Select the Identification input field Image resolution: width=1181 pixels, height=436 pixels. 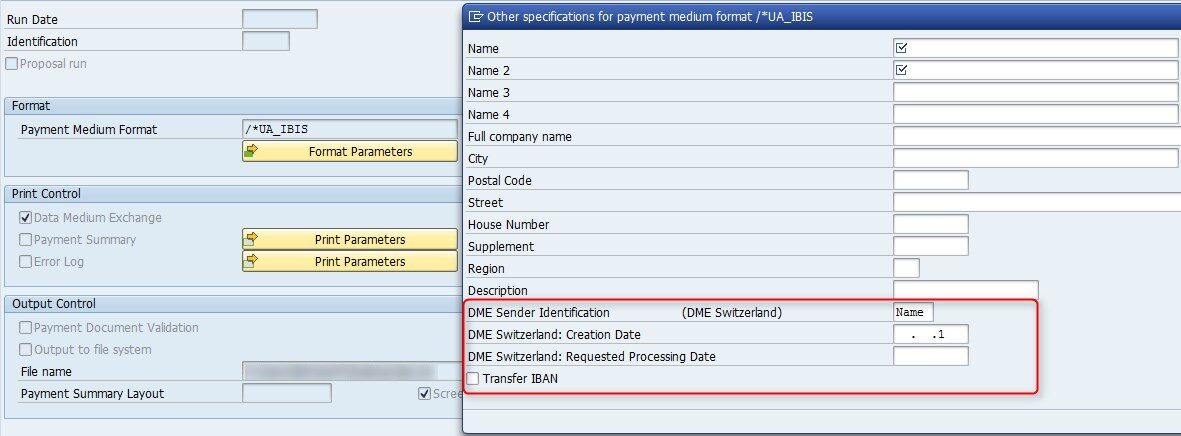(266, 41)
